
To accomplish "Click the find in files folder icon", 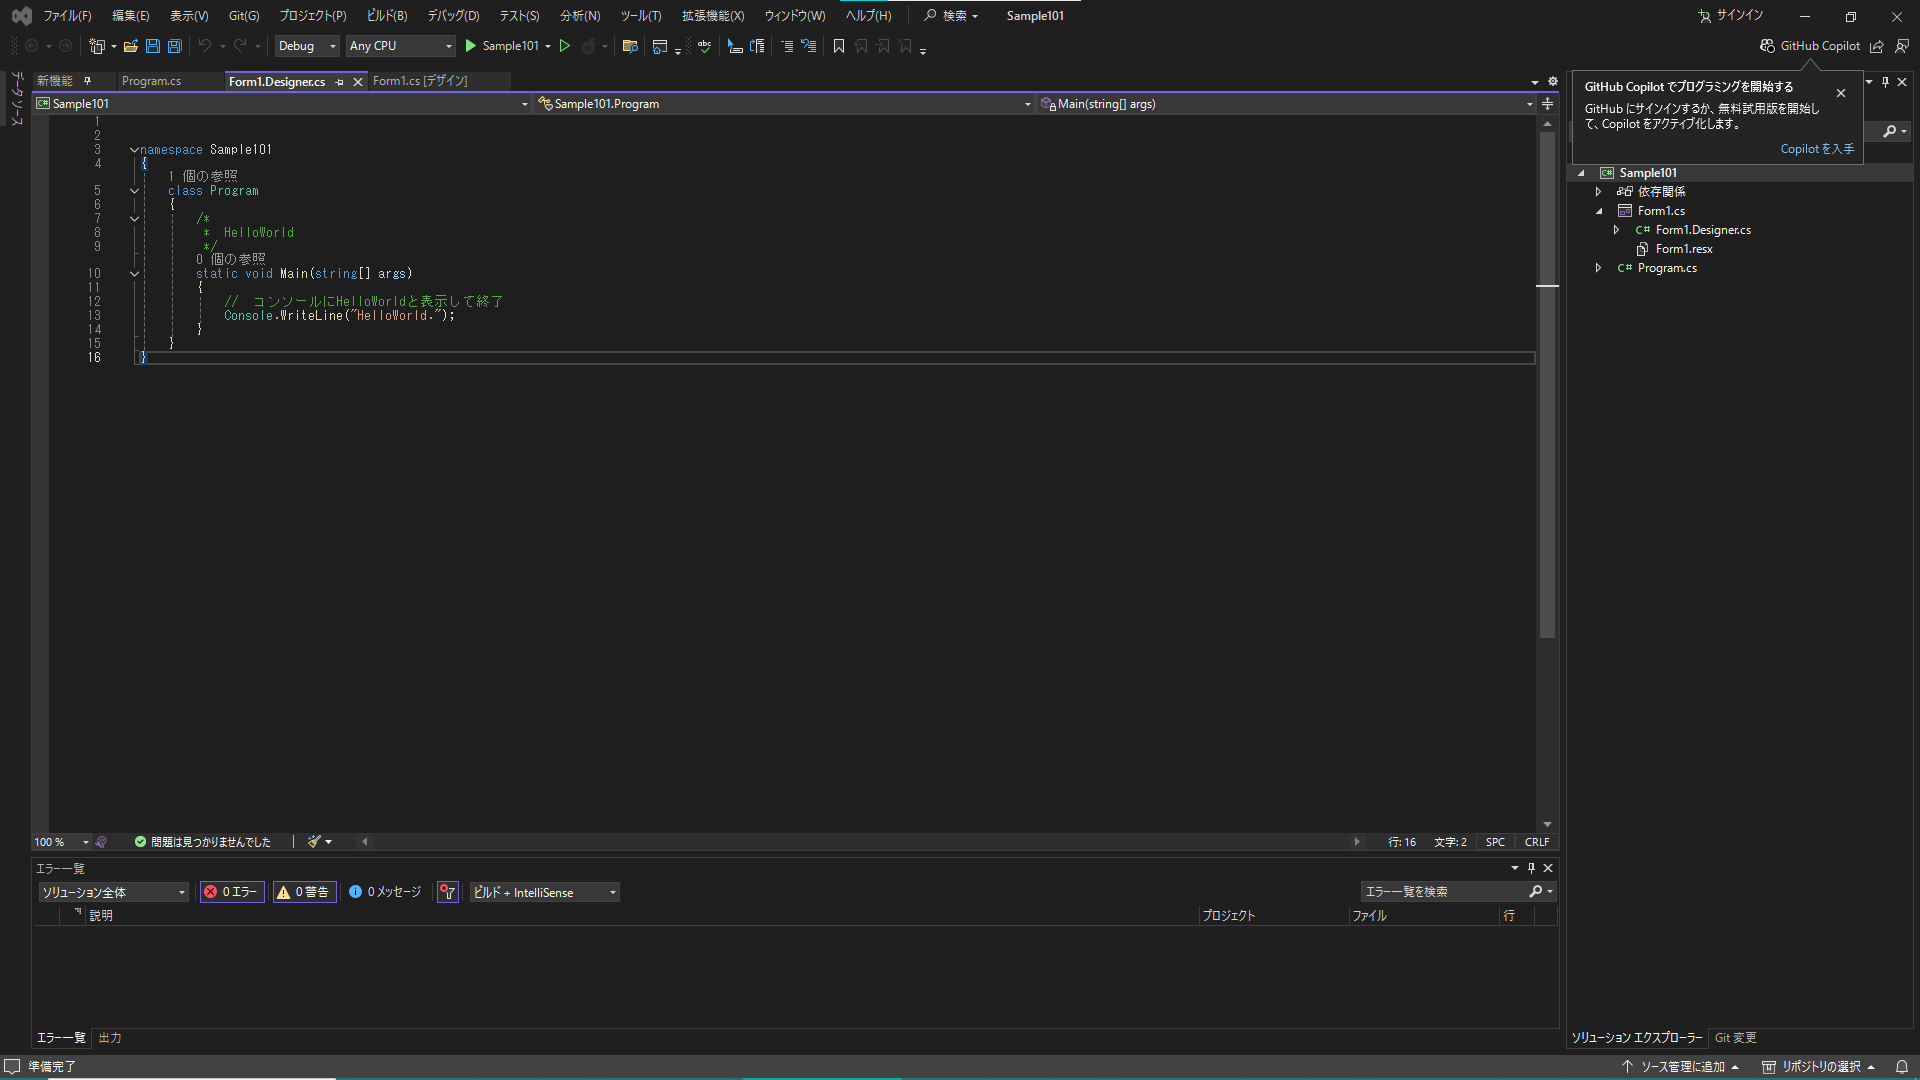I will (x=630, y=46).
